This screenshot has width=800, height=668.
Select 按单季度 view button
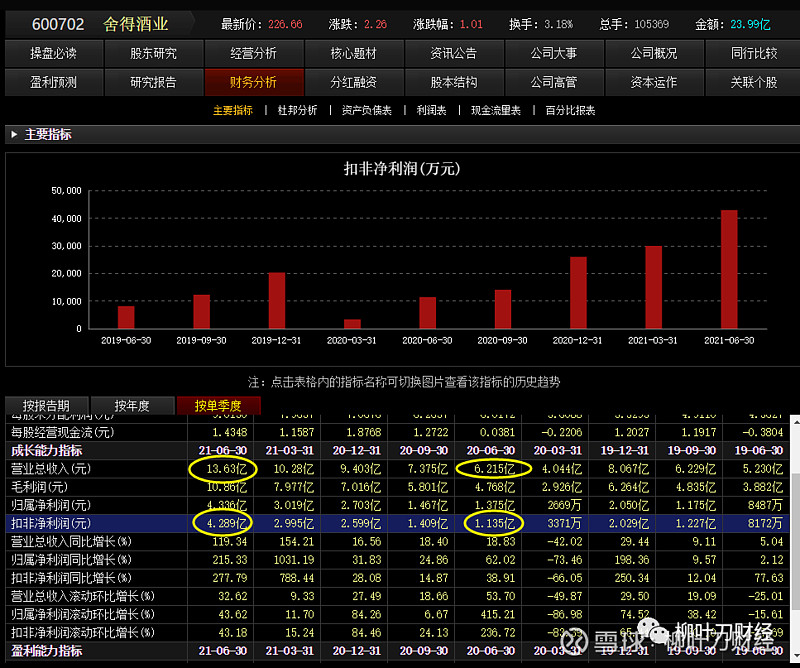point(218,406)
